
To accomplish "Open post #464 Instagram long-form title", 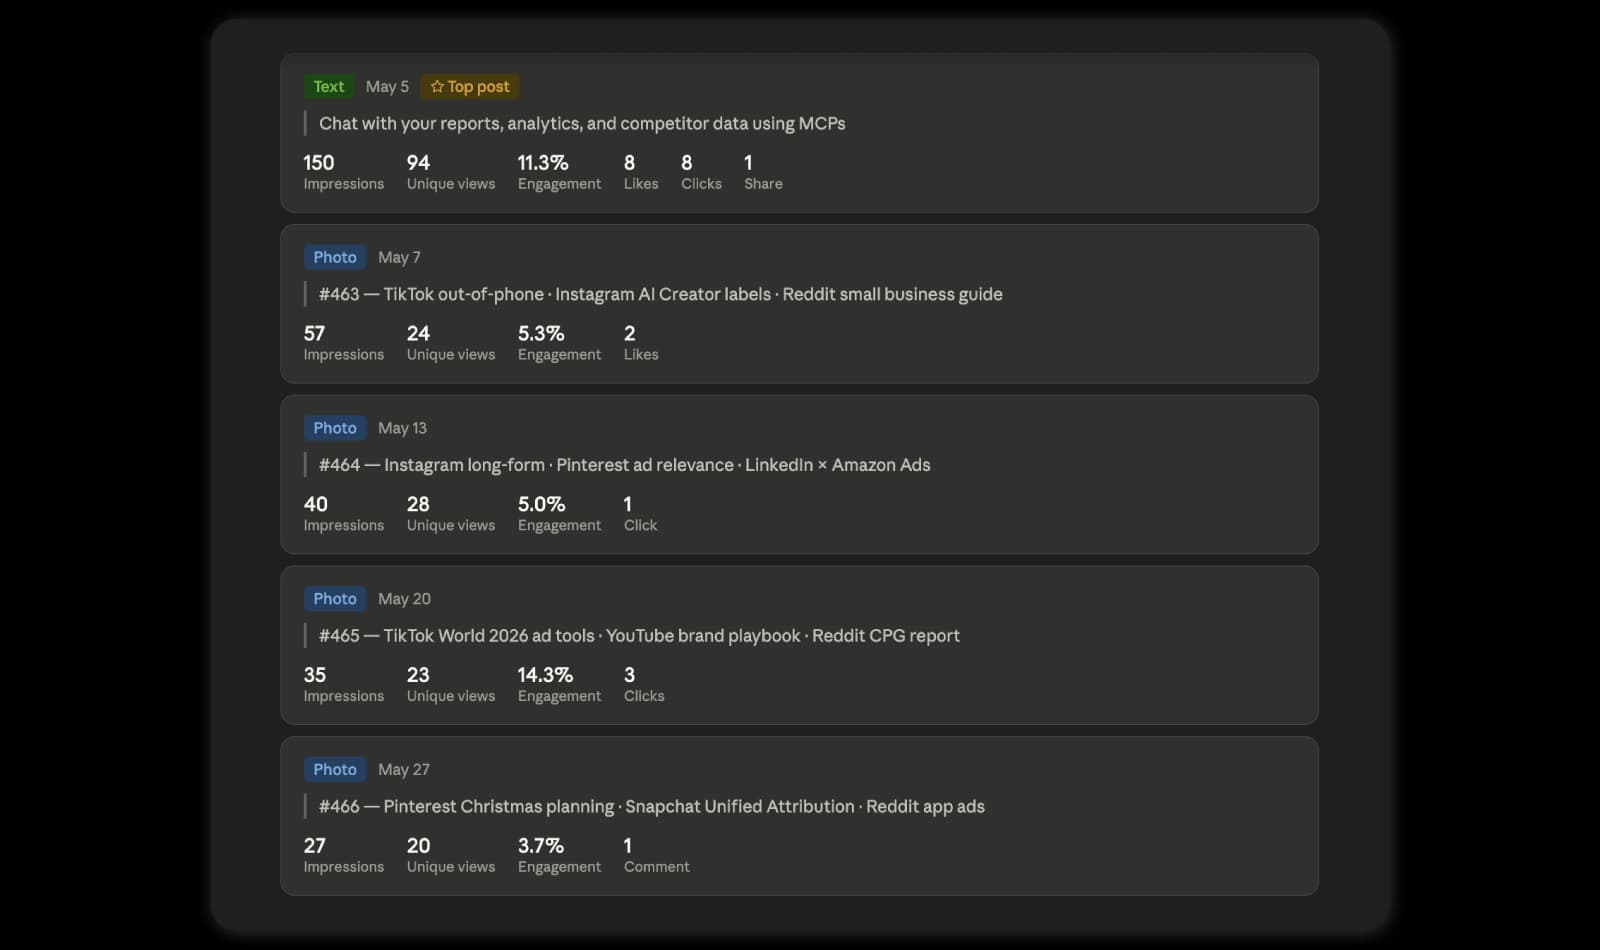I will pyautogui.click(x=624, y=465).
